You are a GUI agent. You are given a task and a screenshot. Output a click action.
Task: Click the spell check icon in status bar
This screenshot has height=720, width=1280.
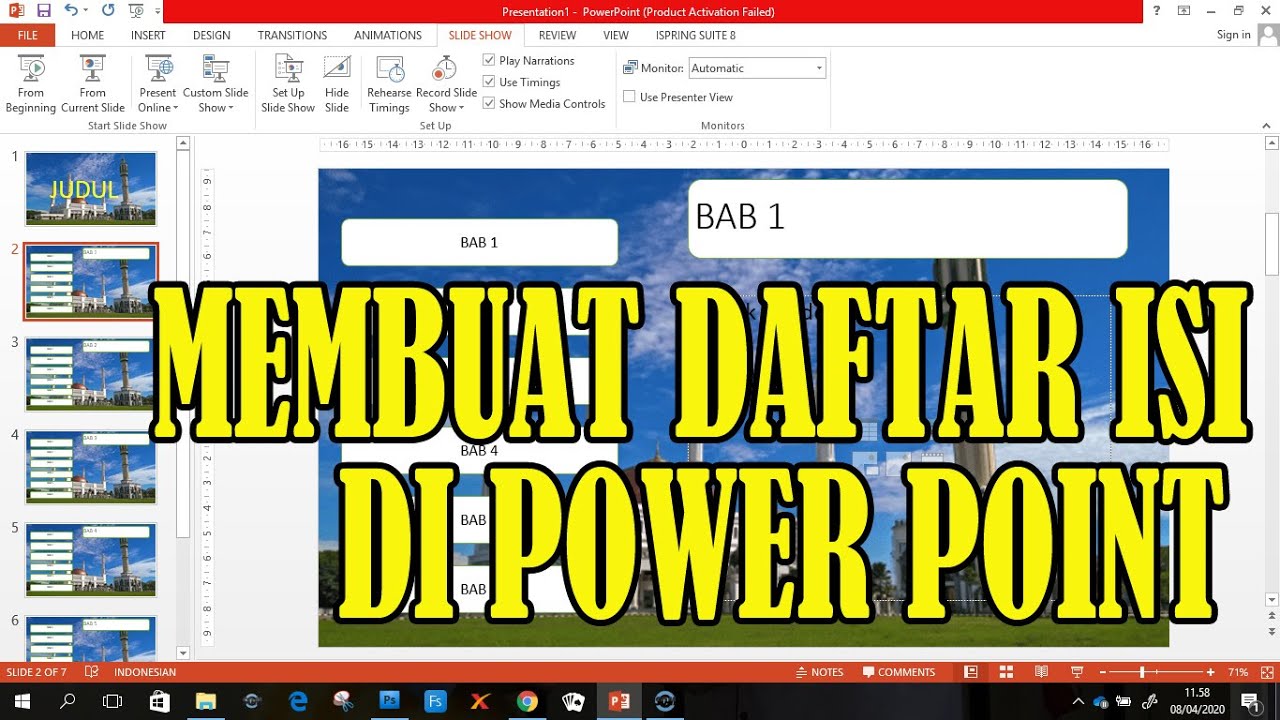[92, 672]
